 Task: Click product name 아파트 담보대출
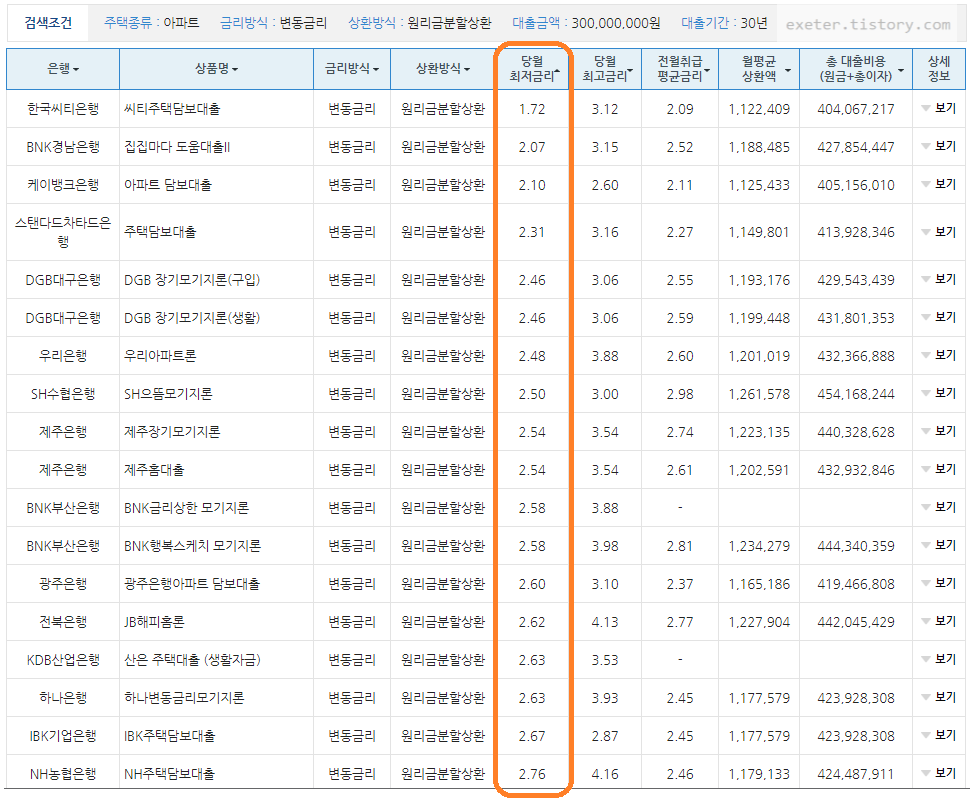pos(168,184)
